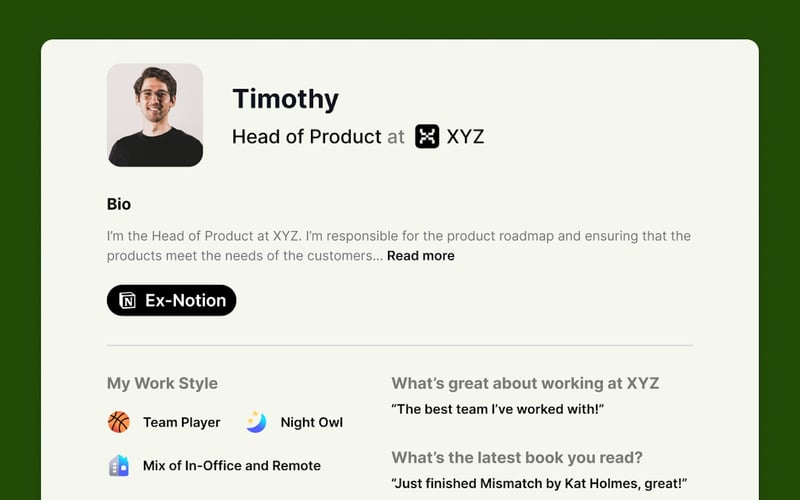
Task: Click the basketball Team Player icon
Action: coord(119,422)
